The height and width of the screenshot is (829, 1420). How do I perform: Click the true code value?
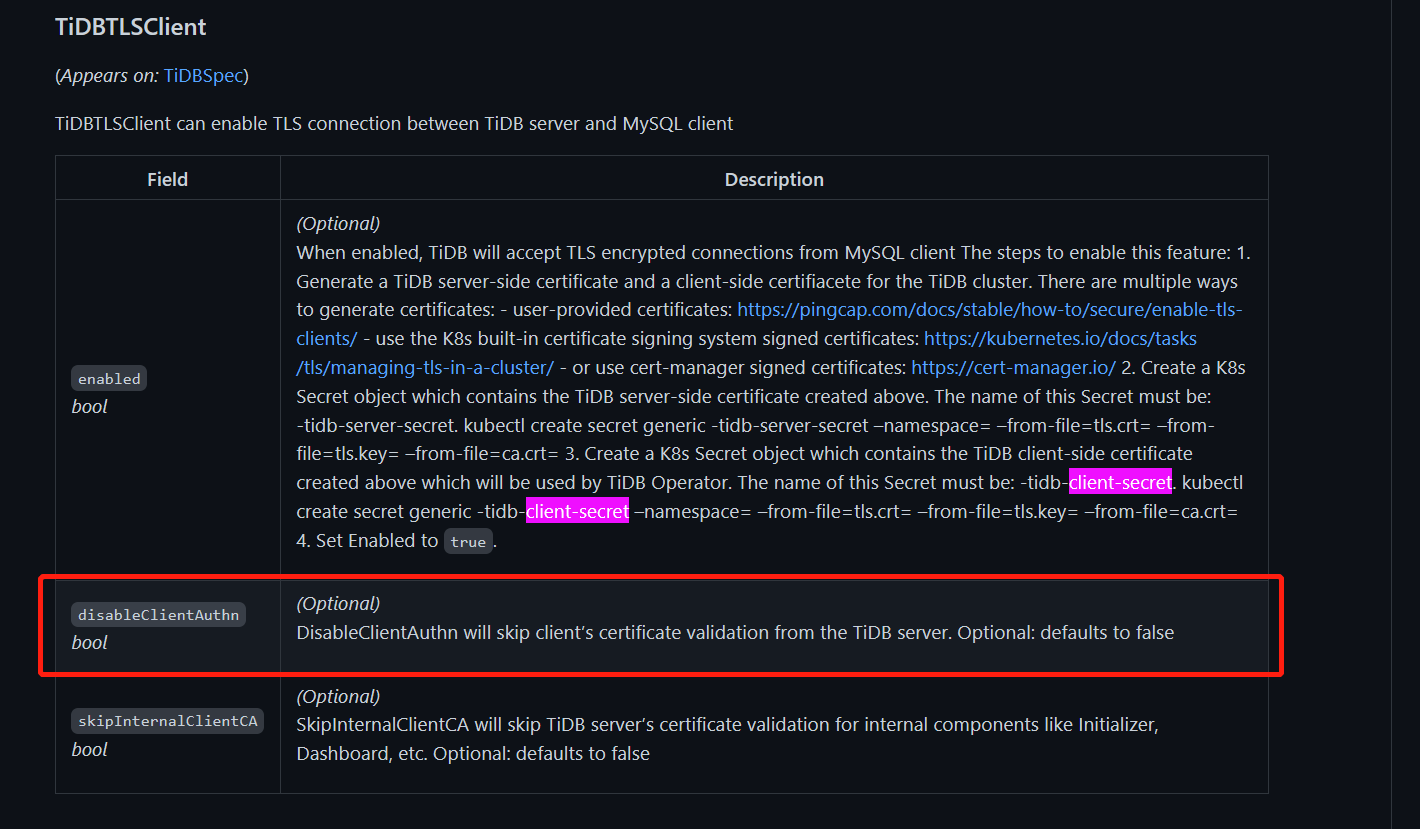tap(468, 542)
